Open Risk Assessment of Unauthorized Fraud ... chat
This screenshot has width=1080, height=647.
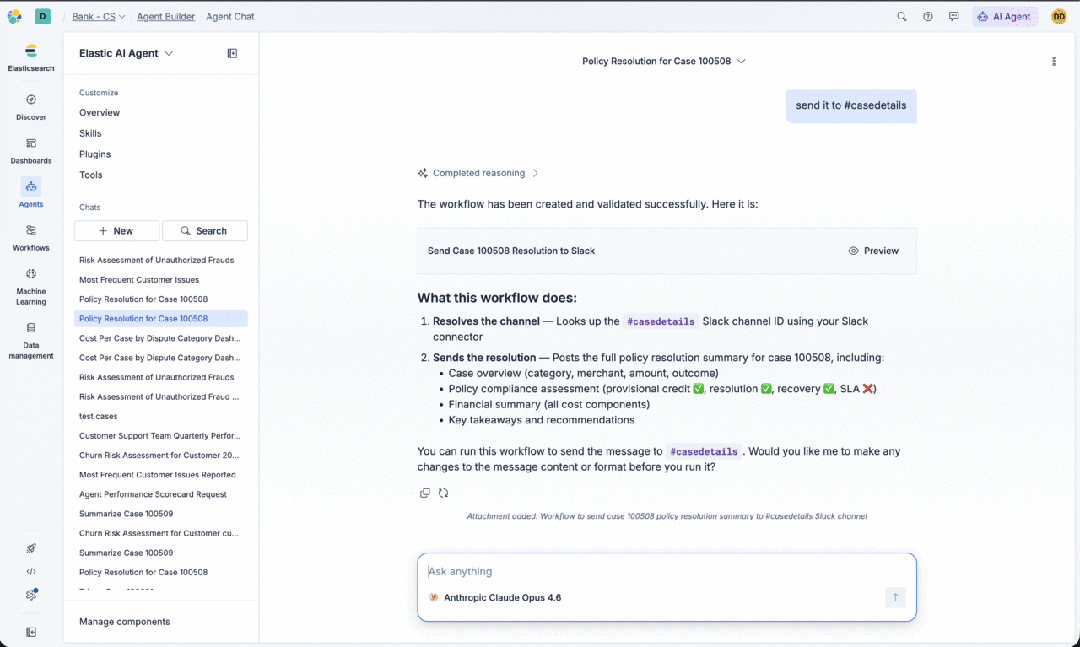pos(159,397)
